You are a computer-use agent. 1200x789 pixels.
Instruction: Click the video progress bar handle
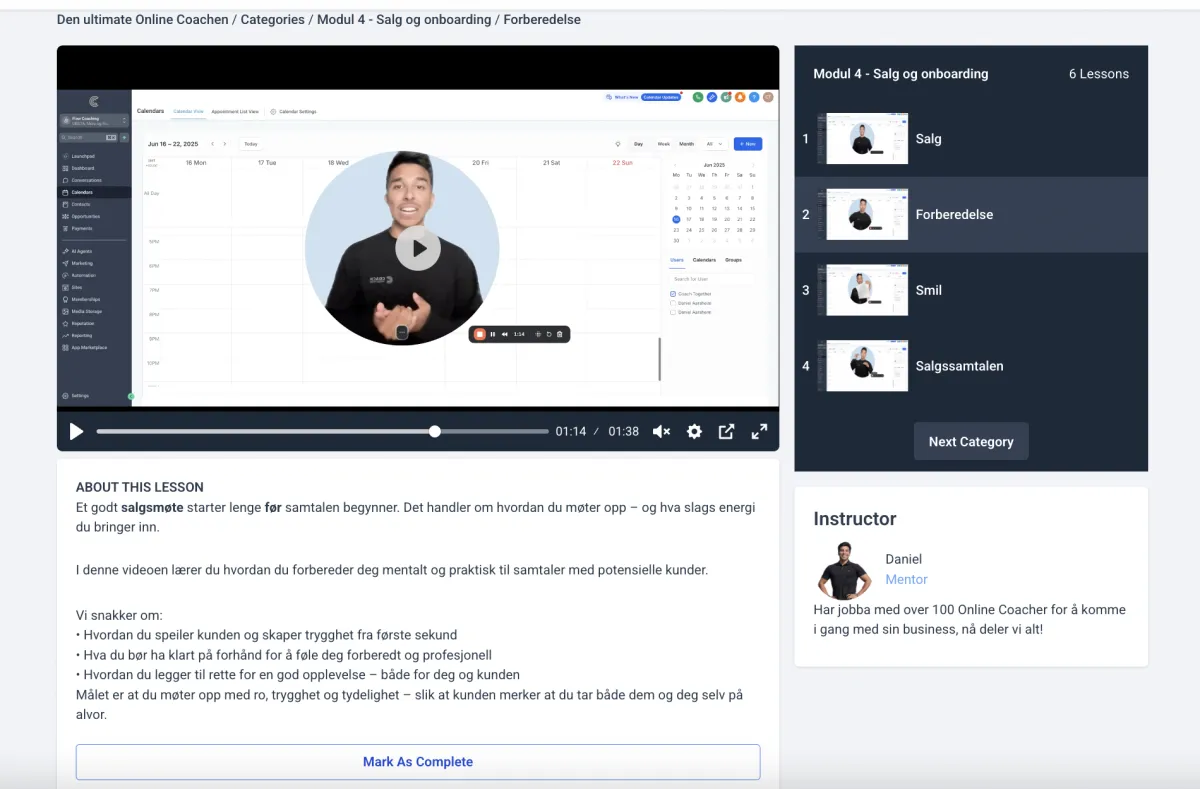point(434,431)
